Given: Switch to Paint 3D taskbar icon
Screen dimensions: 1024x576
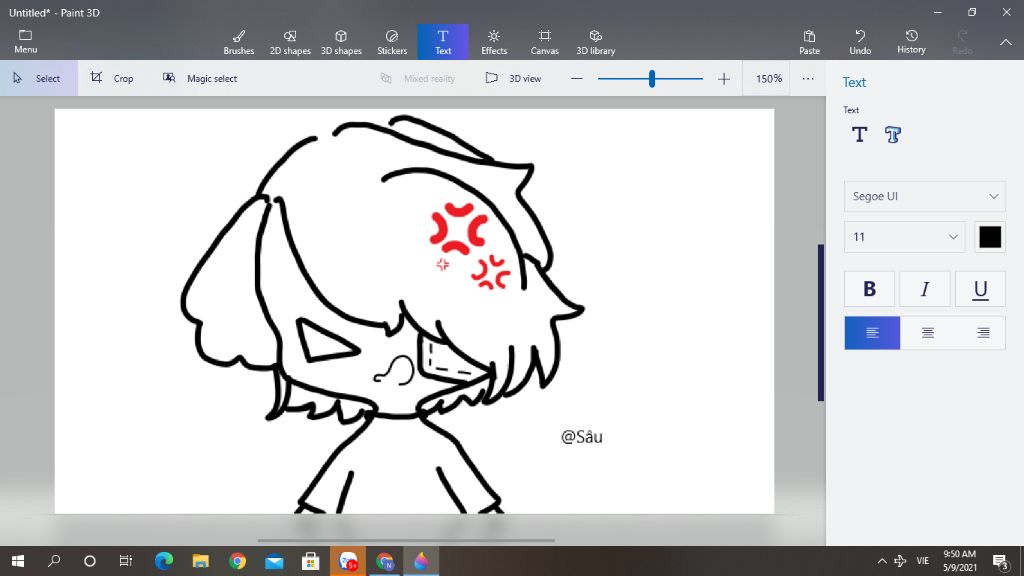Looking at the screenshot, I should point(421,561).
